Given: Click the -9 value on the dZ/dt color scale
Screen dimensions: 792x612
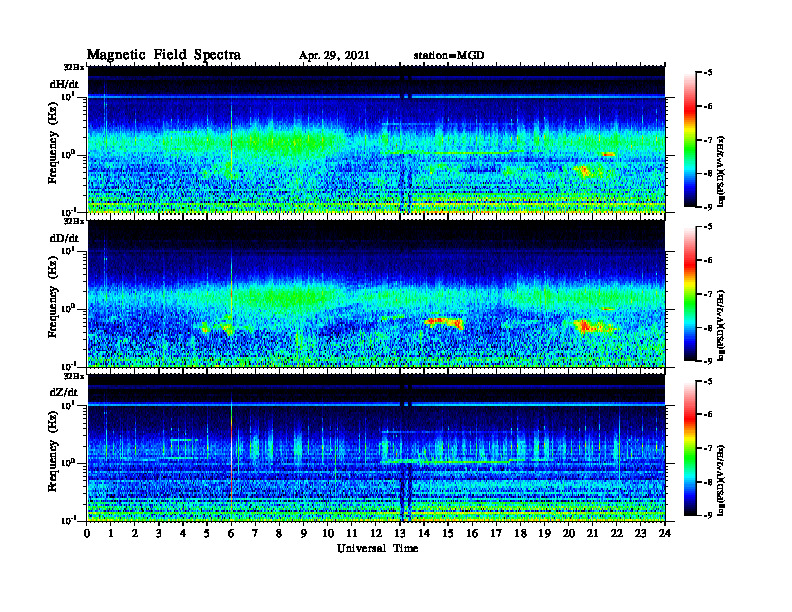Looking at the screenshot, I should click(708, 515).
